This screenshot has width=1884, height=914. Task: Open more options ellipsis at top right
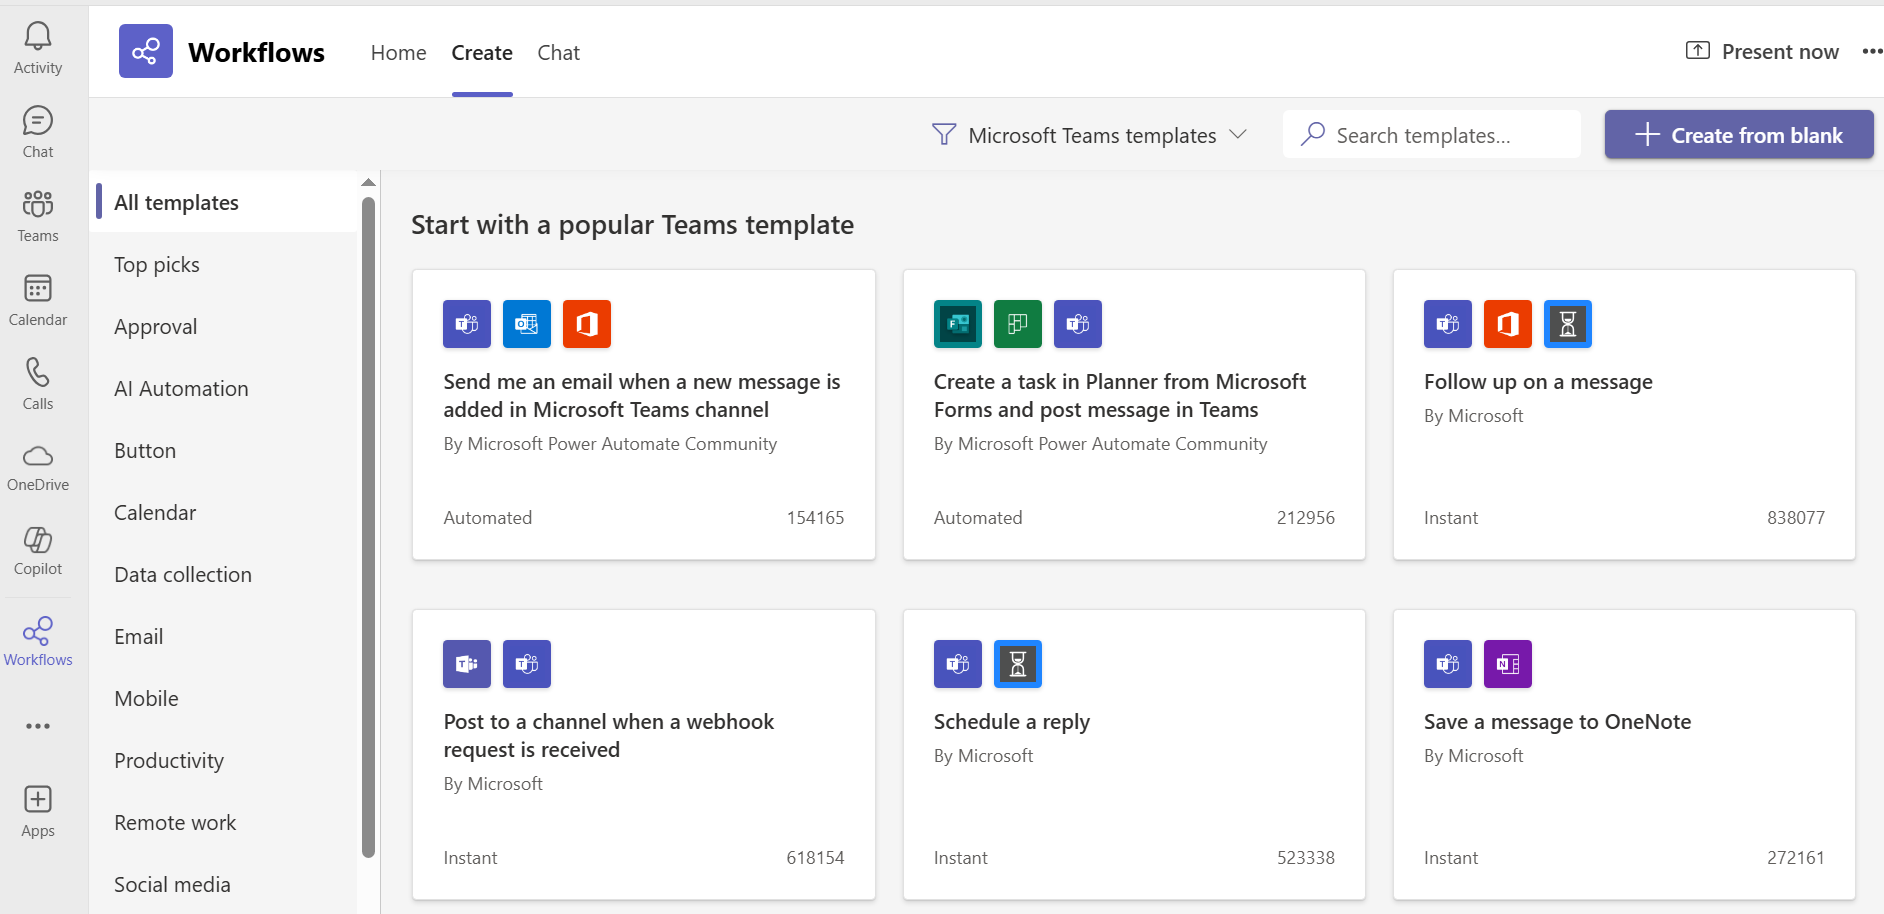[1872, 51]
